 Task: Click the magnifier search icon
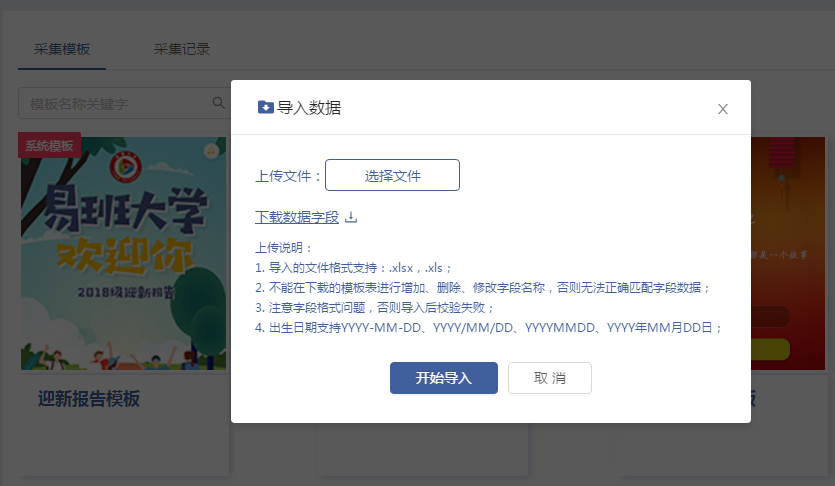[219, 103]
